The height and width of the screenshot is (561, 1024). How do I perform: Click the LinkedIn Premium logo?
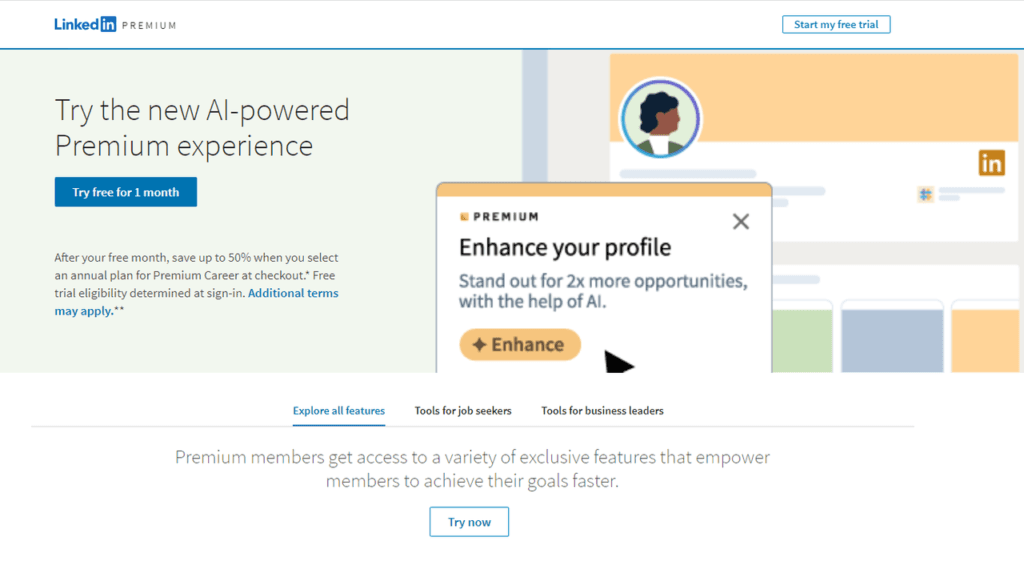(115, 25)
